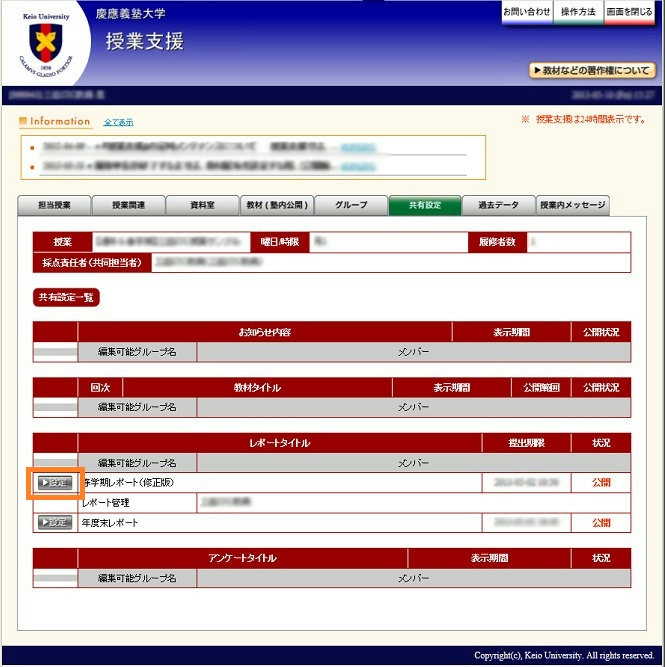
Task: Open the 資料室 tab
Action: pos(202,206)
